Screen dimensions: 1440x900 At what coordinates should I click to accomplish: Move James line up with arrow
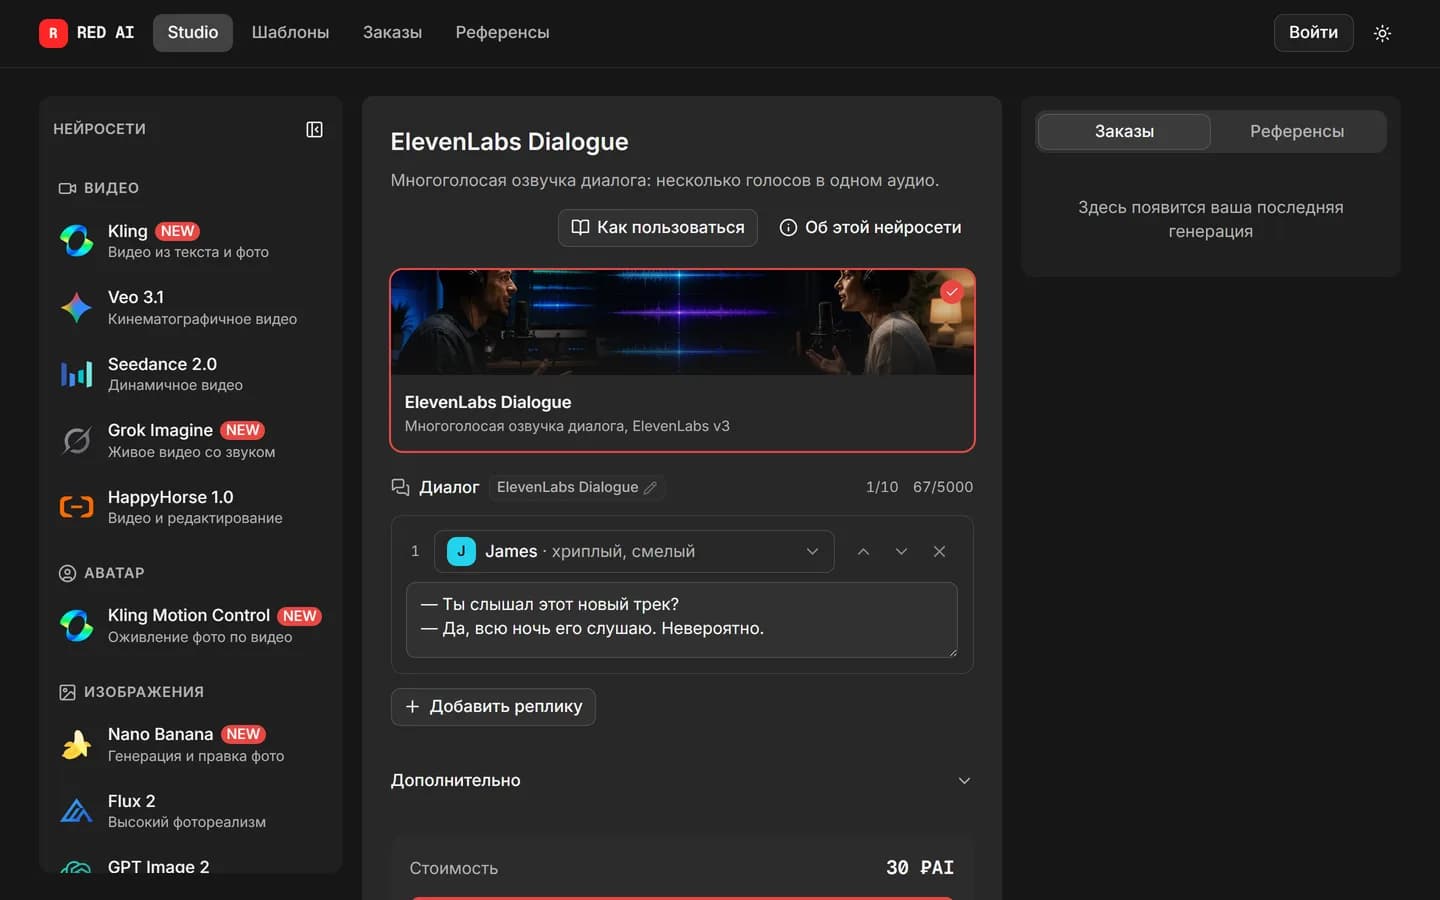point(863,551)
